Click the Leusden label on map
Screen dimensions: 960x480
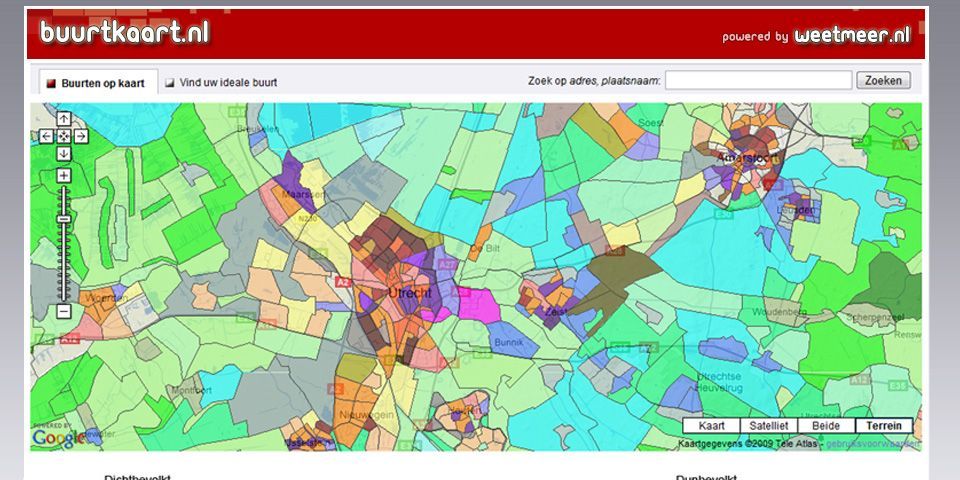tap(796, 211)
